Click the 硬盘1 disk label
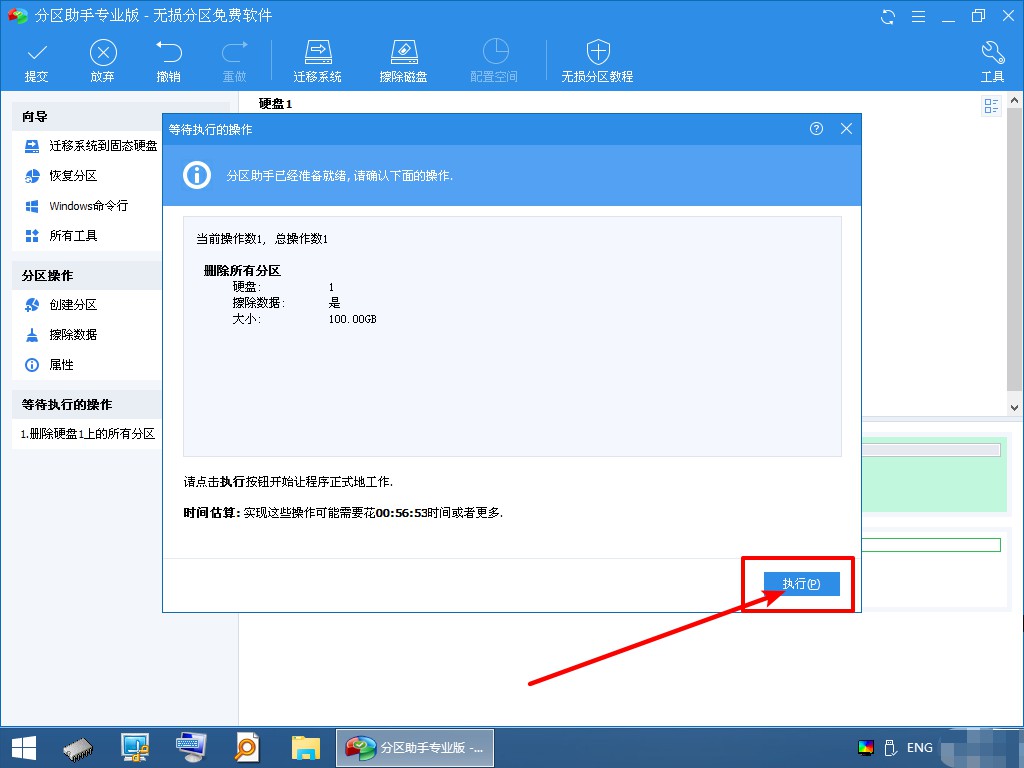The height and width of the screenshot is (768, 1024). click(x=276, y=104)
